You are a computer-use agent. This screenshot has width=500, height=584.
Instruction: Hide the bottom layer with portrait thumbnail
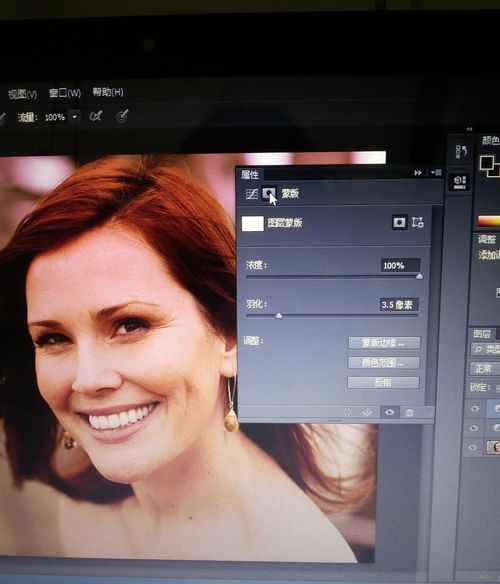coord(473,447)
